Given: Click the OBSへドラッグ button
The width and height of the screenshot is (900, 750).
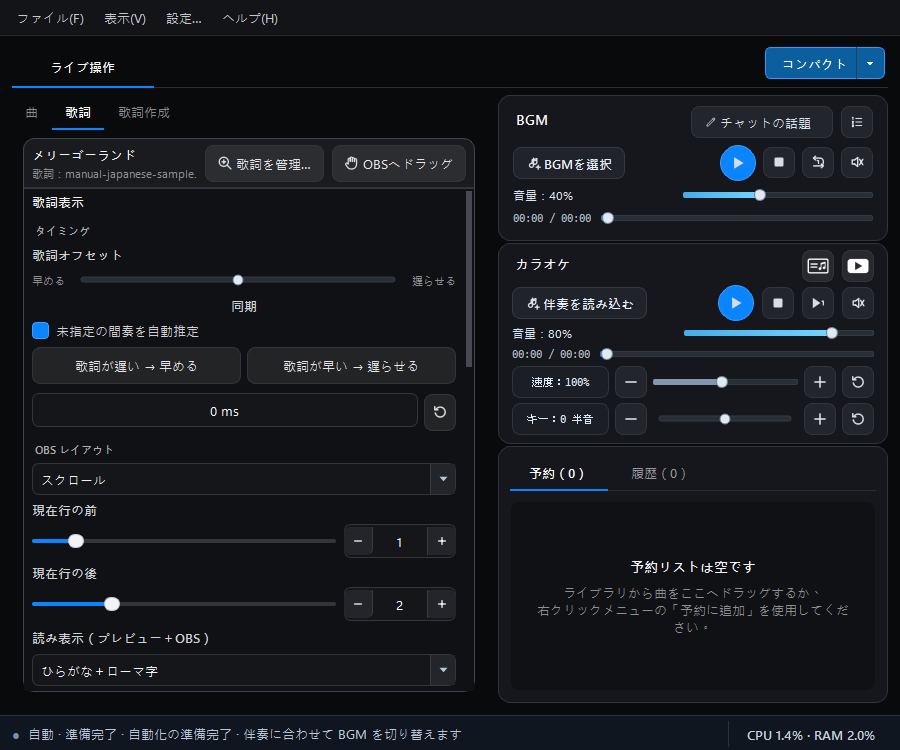Looking at the screenshot, I should point(399,164).
